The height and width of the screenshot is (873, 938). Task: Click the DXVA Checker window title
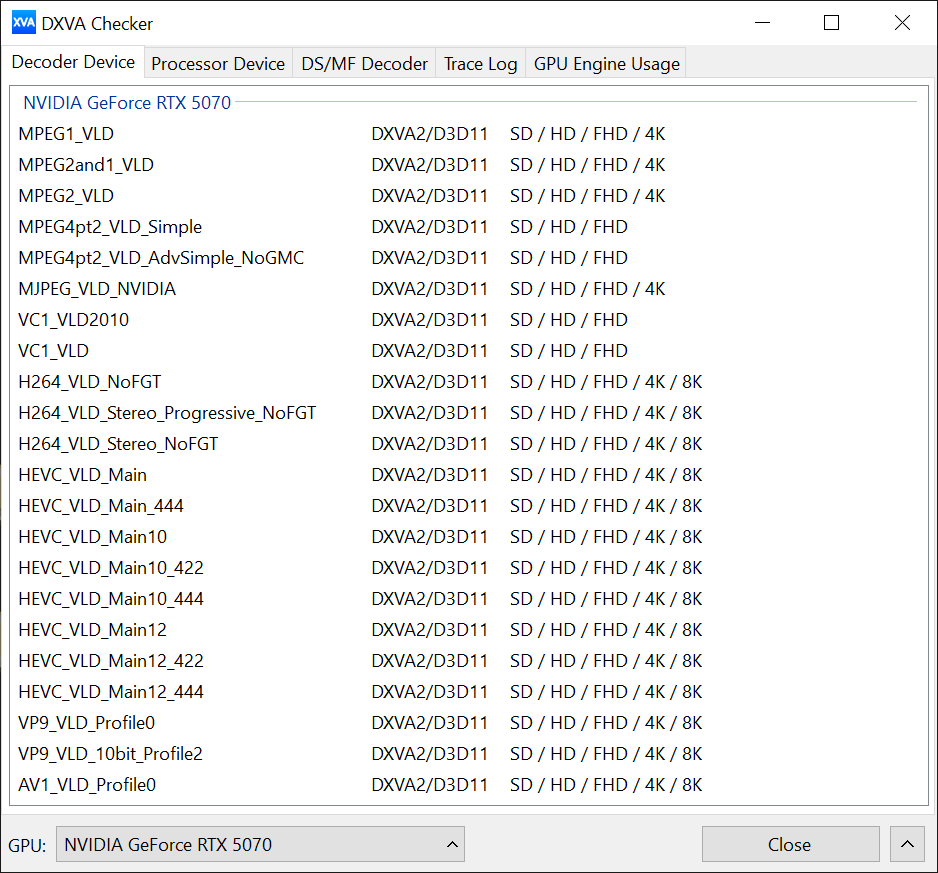coord(98,24)
